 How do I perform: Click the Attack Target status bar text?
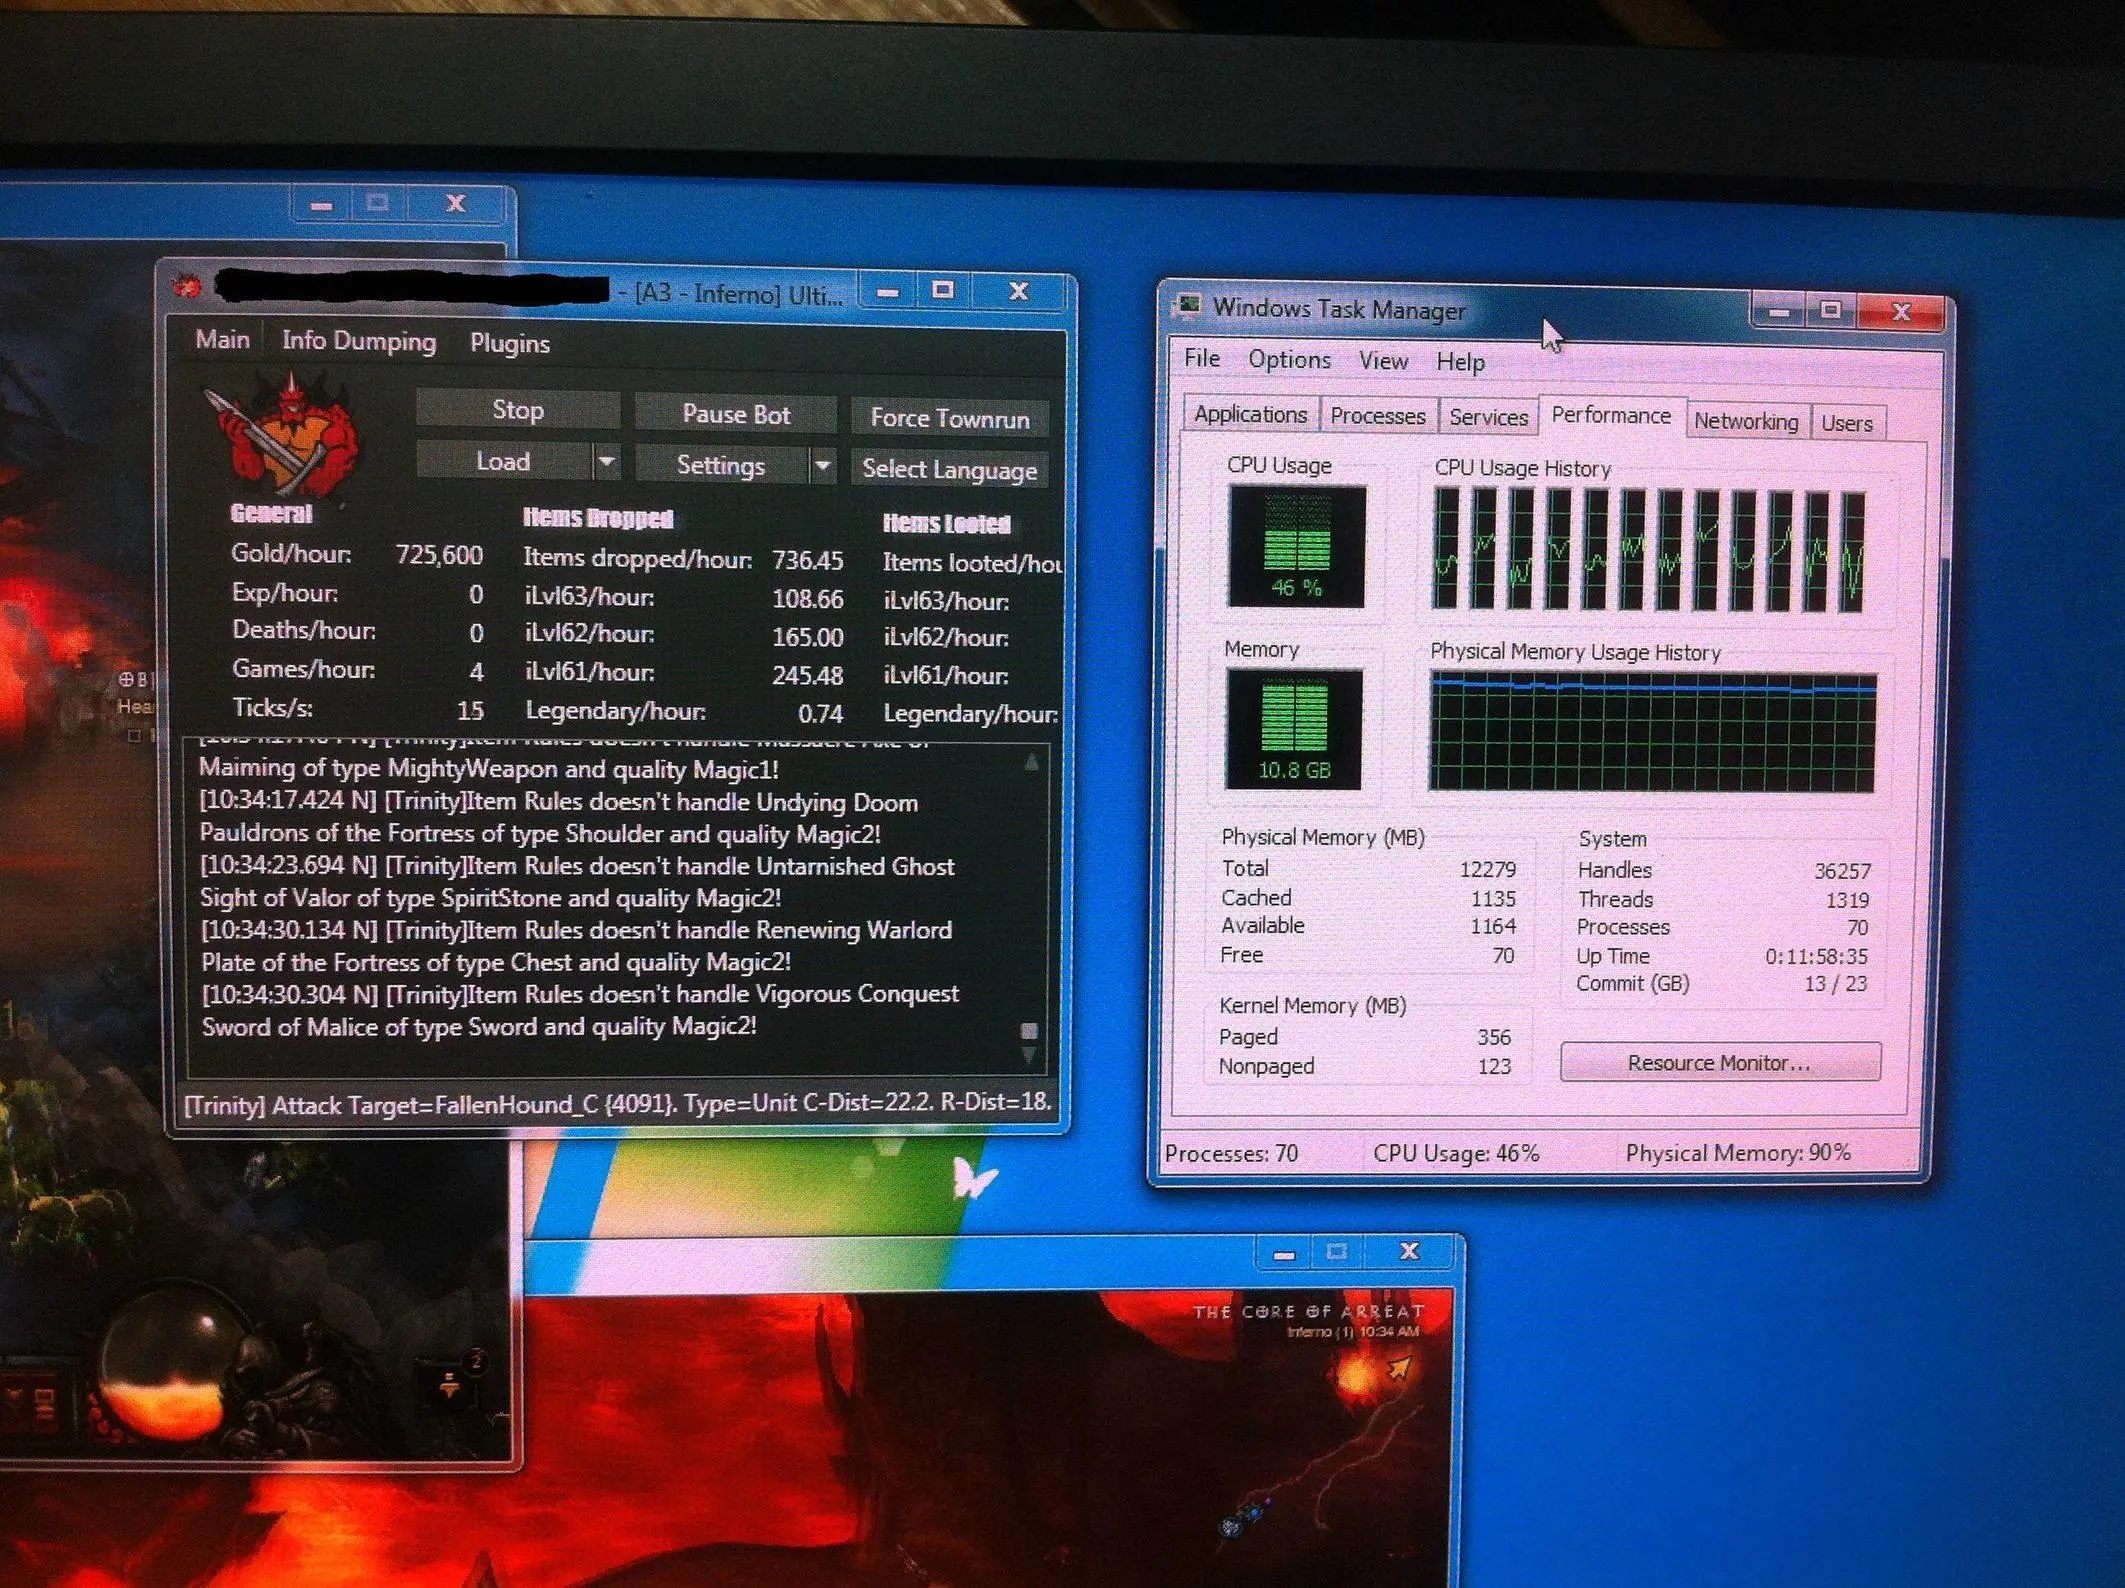[x=617, y=1103]
